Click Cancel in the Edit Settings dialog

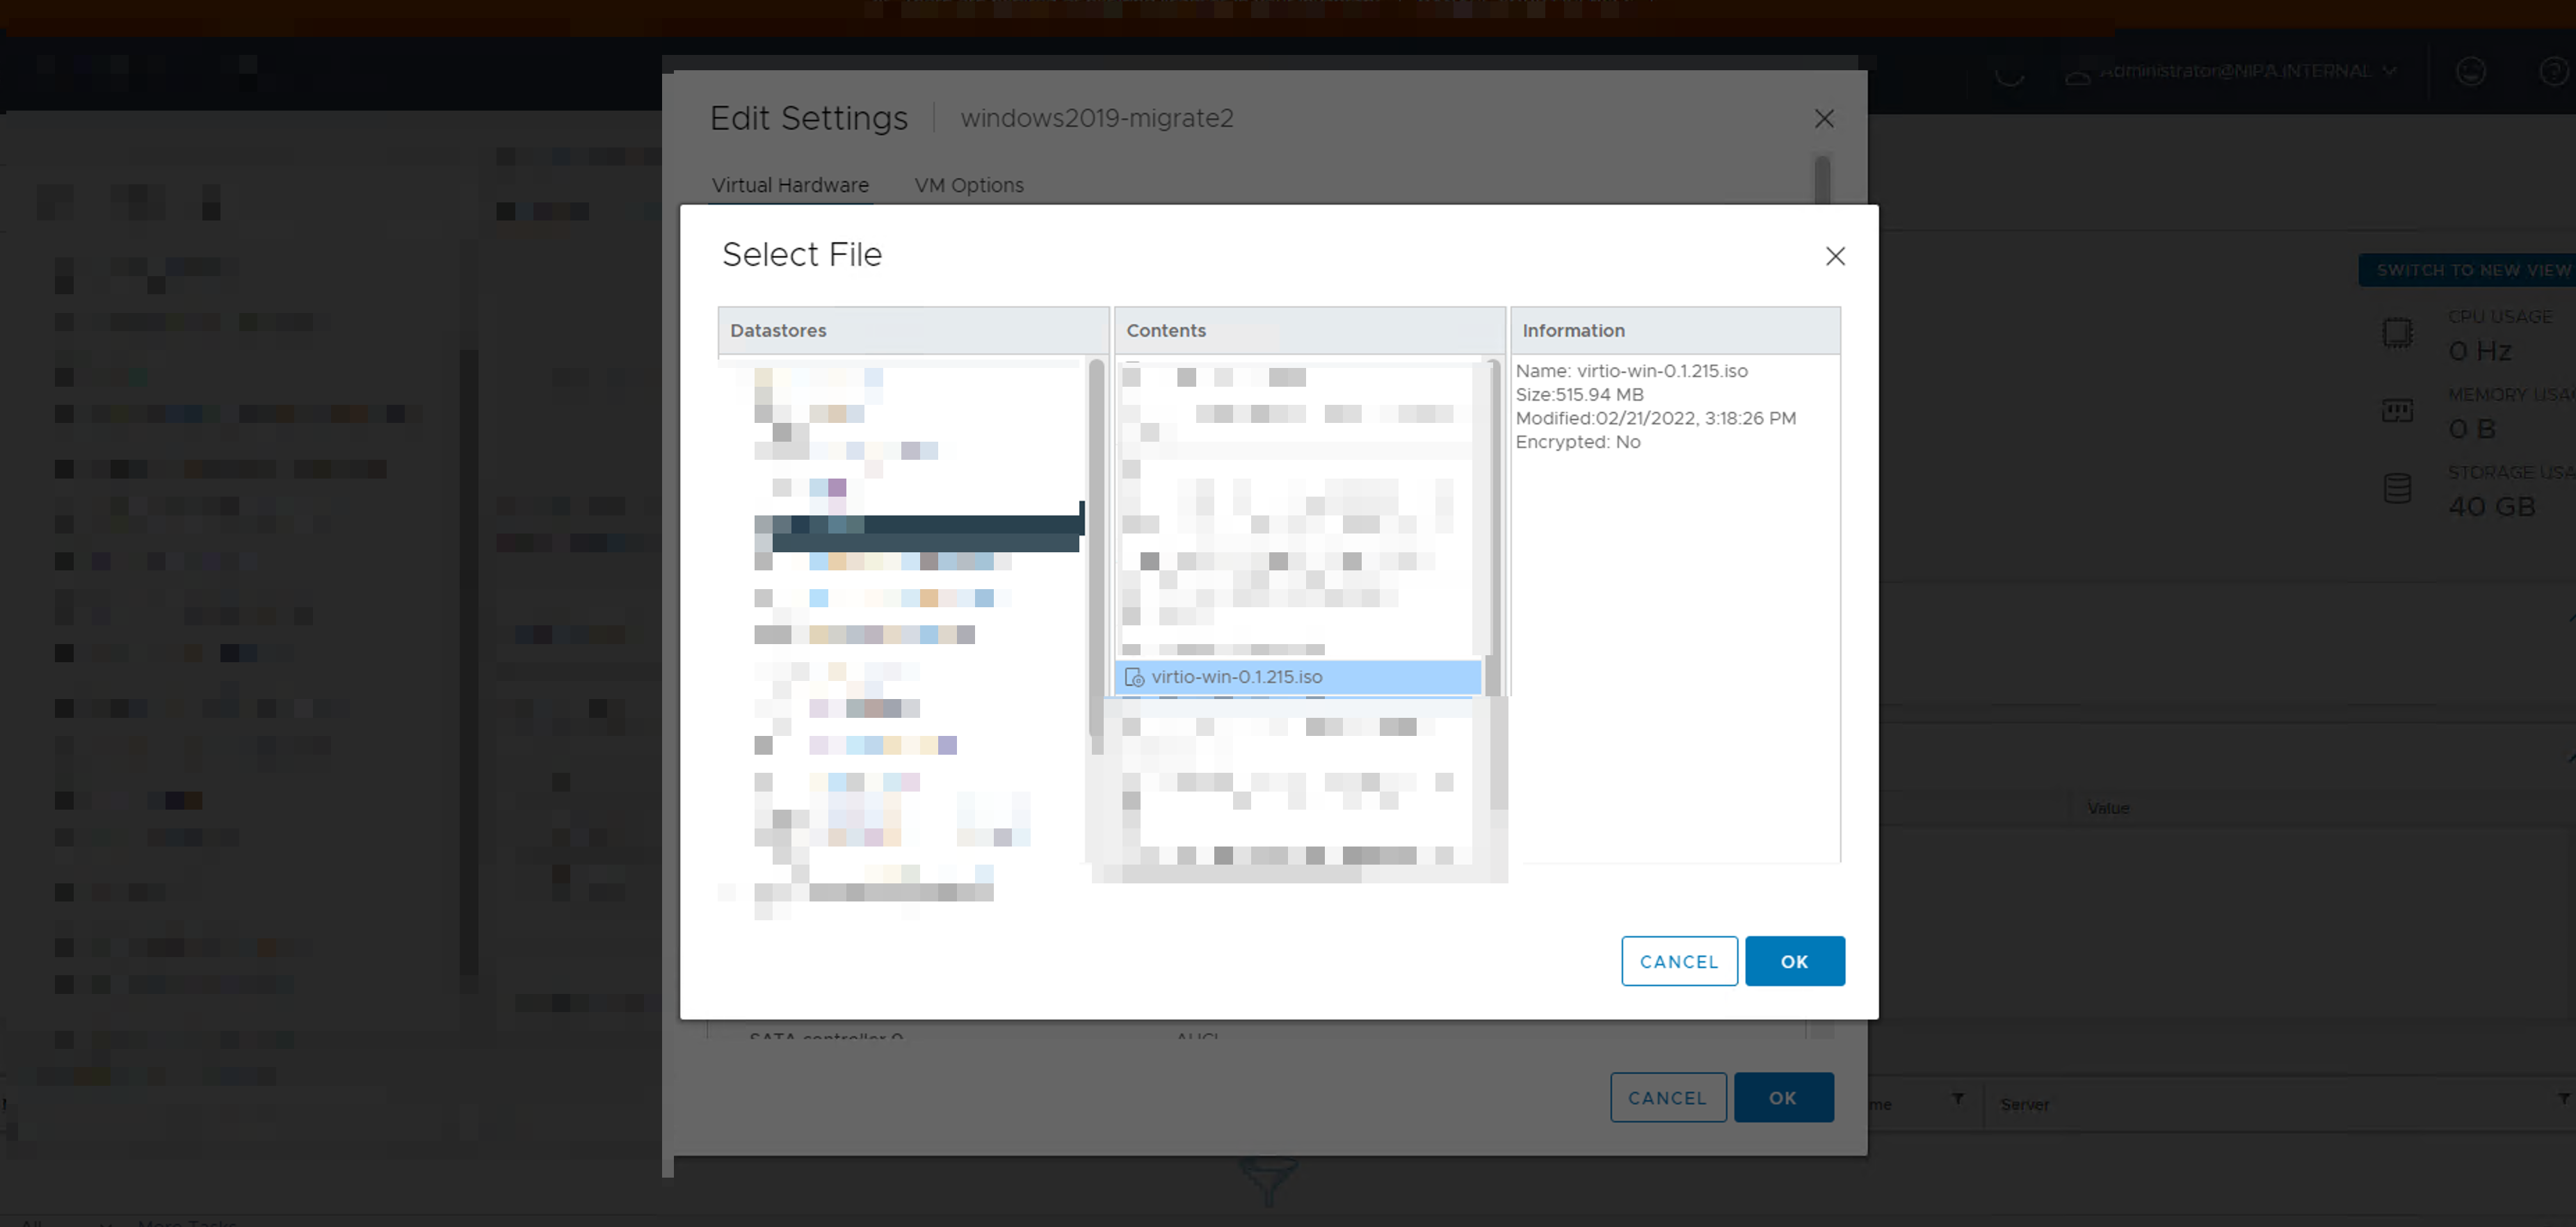(1667, 1098)
